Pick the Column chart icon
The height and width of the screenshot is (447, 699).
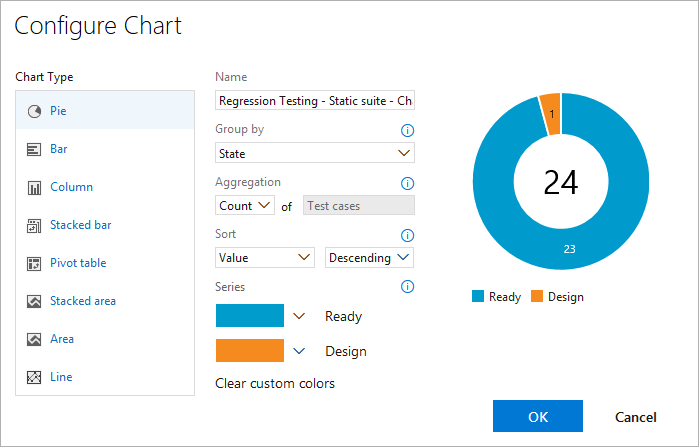tap(33, 187)
